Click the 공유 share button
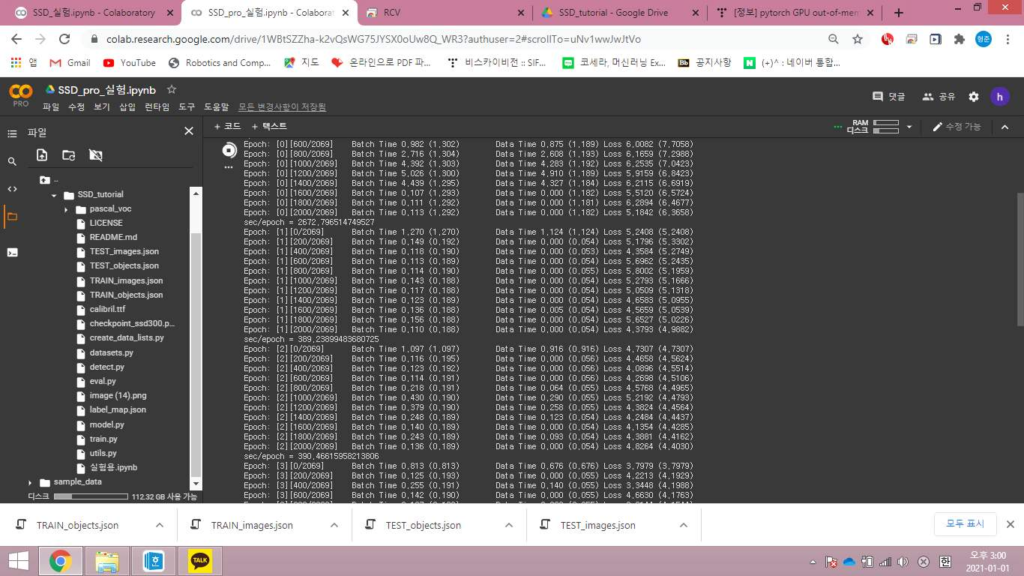The height and width of the screenshot is (576, 1024). pos(939,97)
